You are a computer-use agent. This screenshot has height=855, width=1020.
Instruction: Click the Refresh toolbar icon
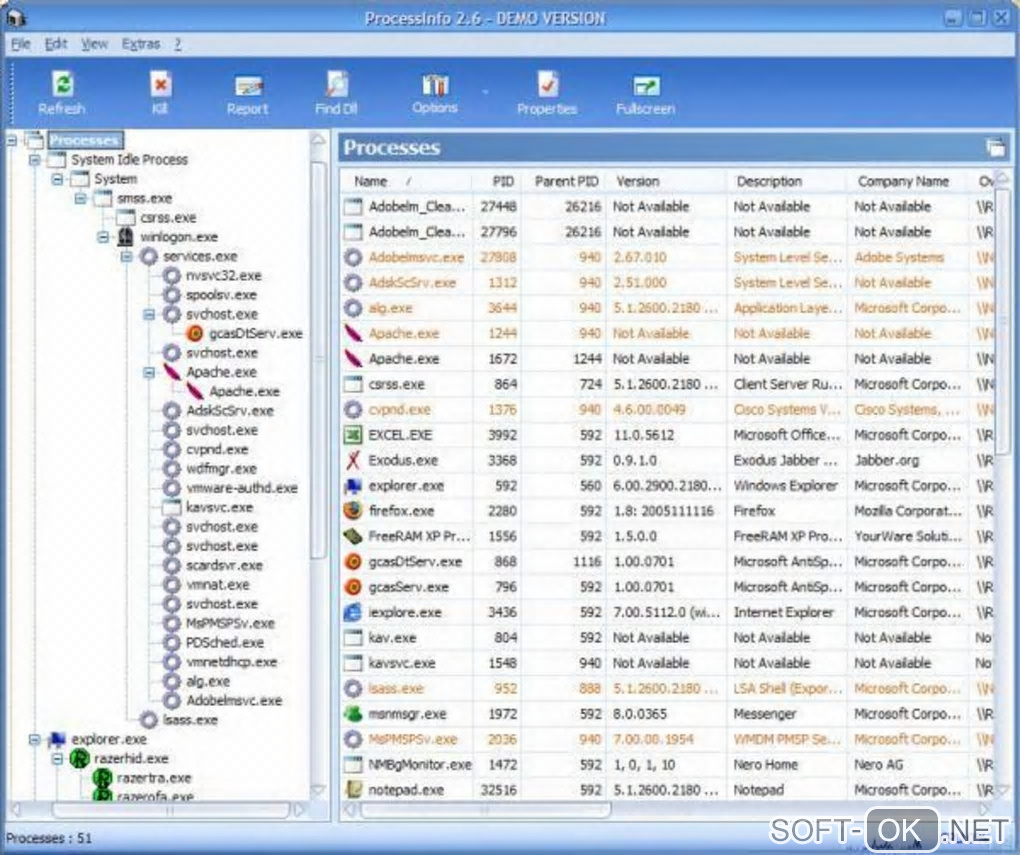tap(62, 85)
